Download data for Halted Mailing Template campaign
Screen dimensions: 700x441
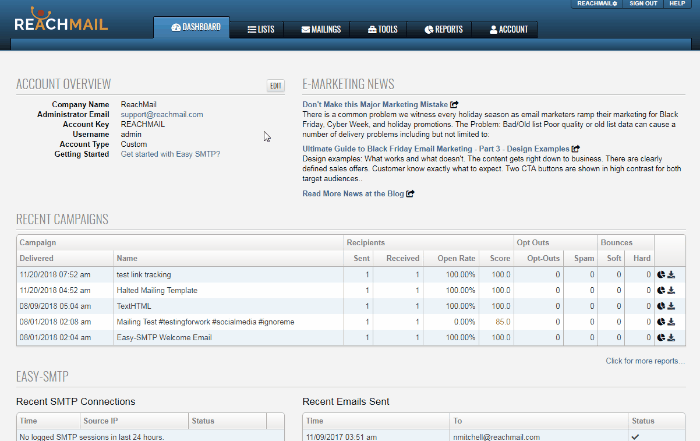(672, 290)
